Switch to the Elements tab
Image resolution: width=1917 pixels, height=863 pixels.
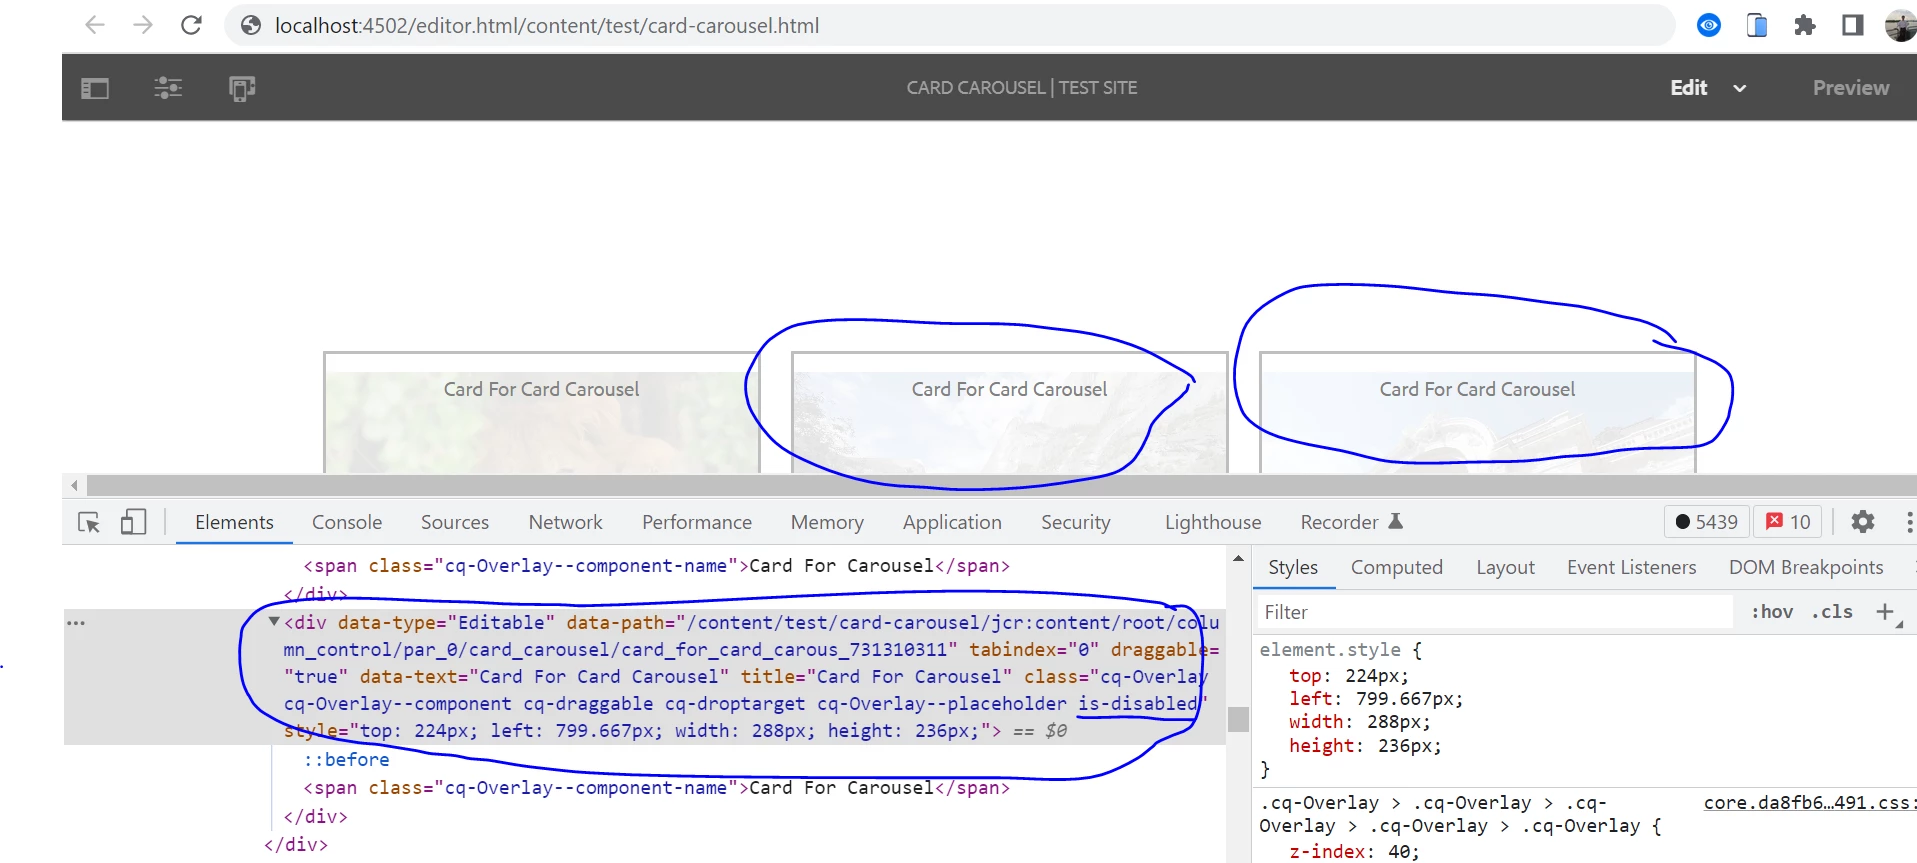(234, 522)
